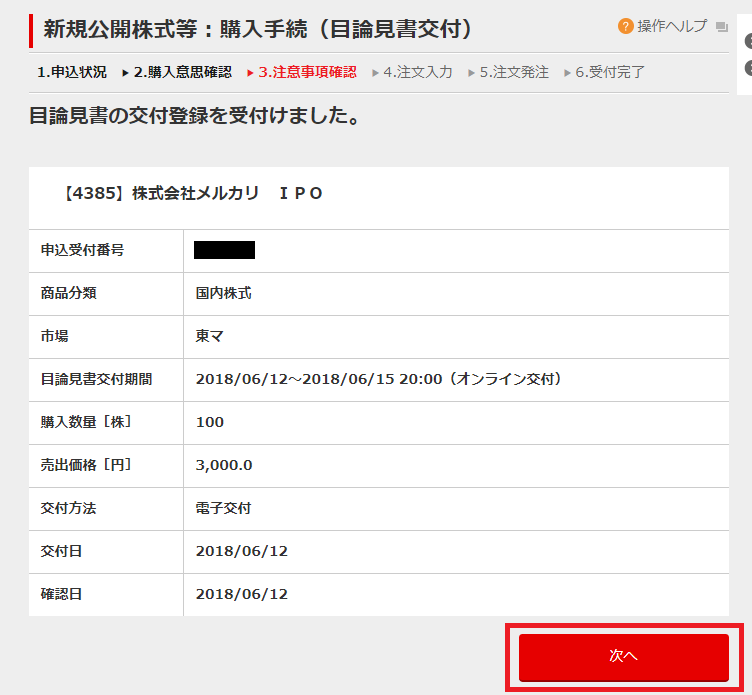Image resolution: width=752 pixels, height=695 pixels.
Task: Click the 交付方法 label
Action: pyautogui.click(x=69, y=508)
